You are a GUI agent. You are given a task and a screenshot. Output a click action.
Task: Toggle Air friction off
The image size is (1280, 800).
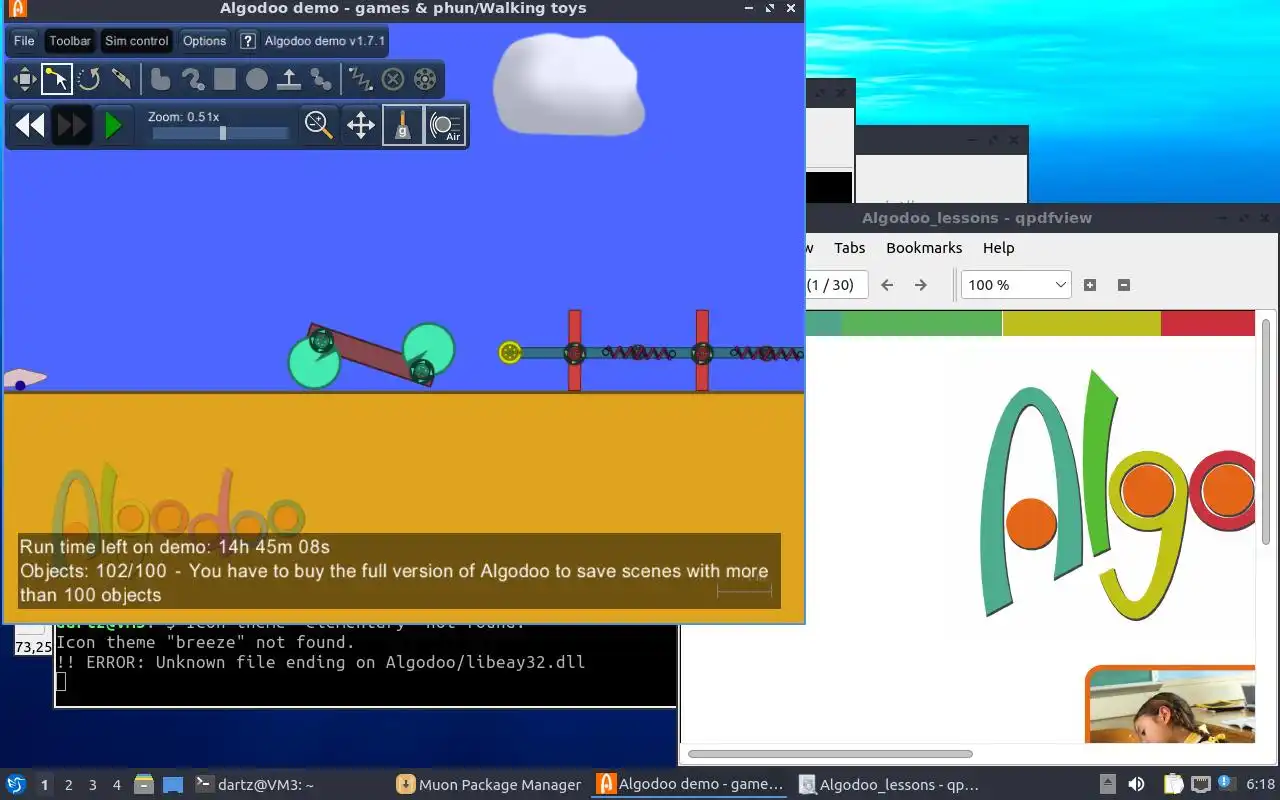click(x=445, y=125)
